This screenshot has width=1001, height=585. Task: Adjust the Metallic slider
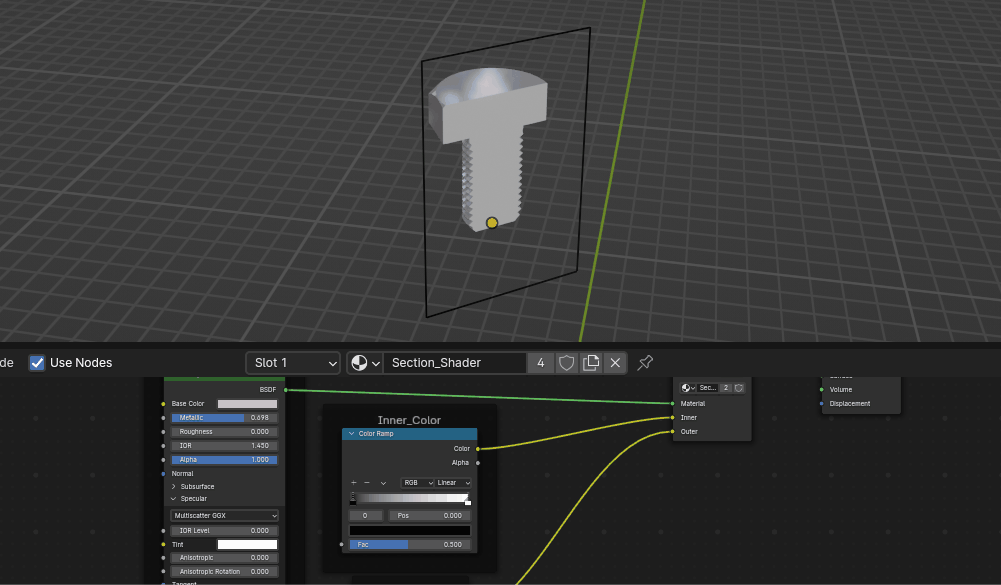[224, 418]
